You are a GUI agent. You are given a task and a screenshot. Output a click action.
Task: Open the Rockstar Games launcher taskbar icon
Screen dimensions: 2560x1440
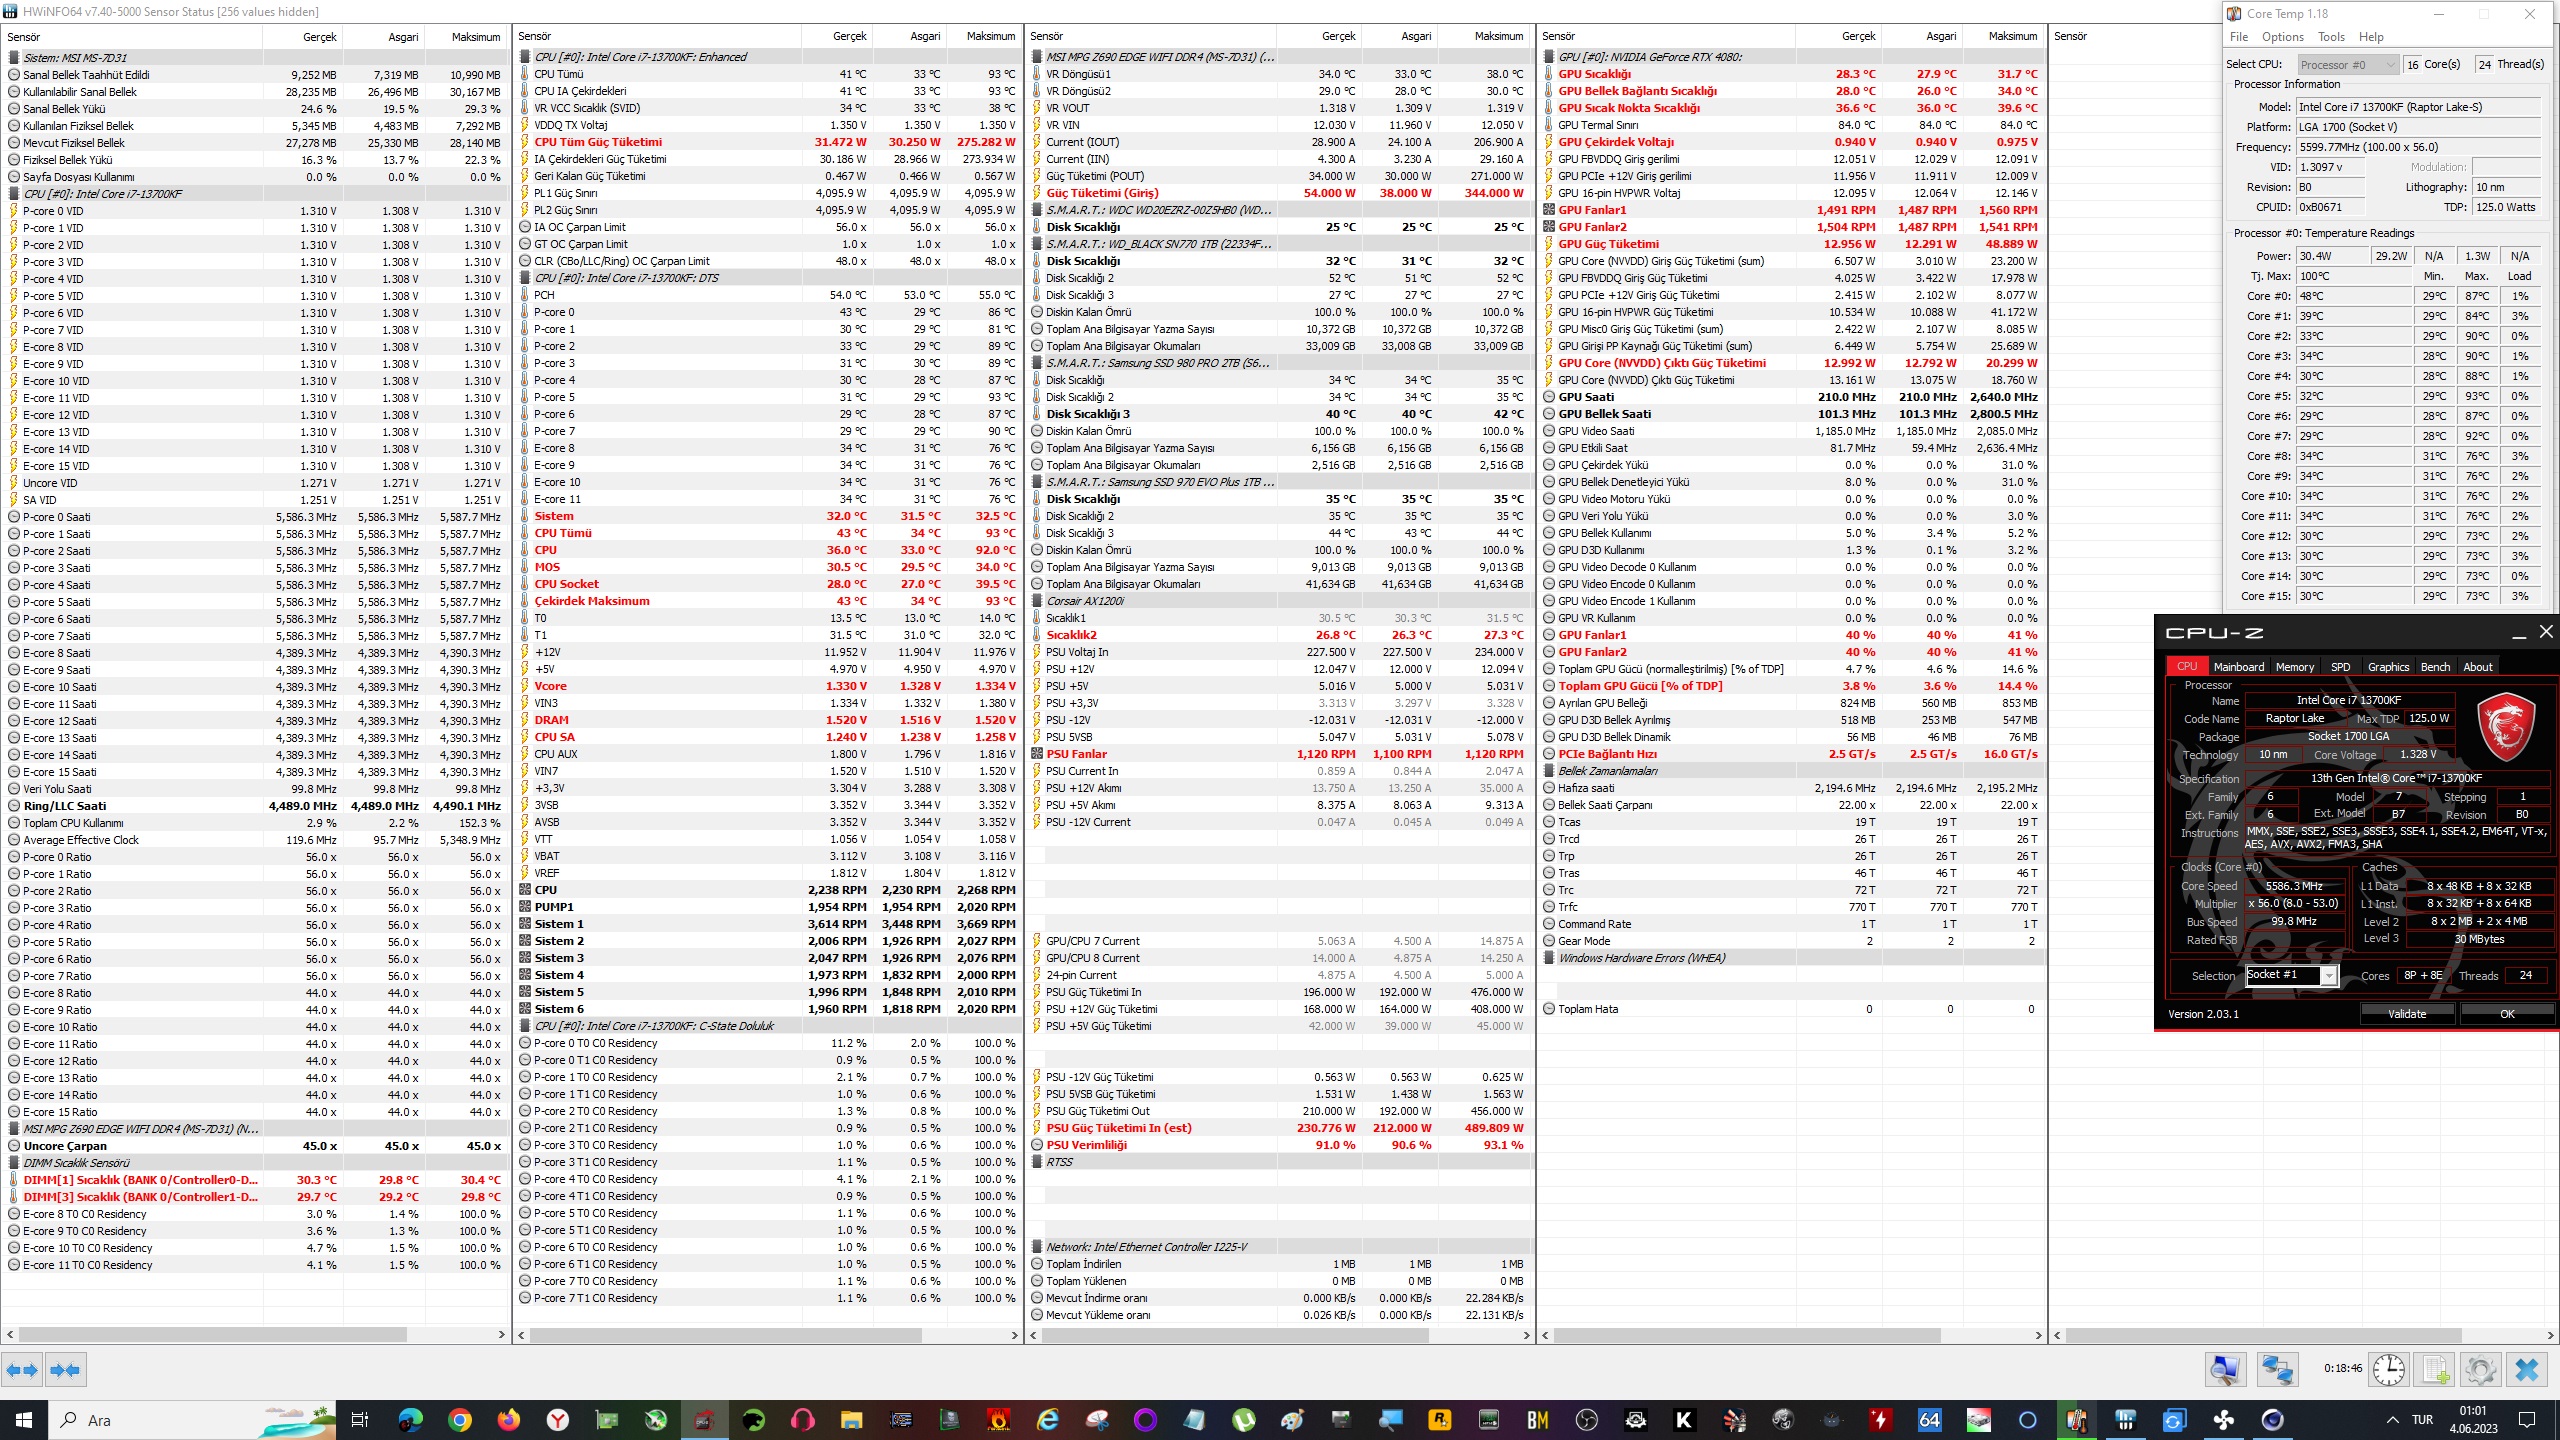(1439, 1420)
